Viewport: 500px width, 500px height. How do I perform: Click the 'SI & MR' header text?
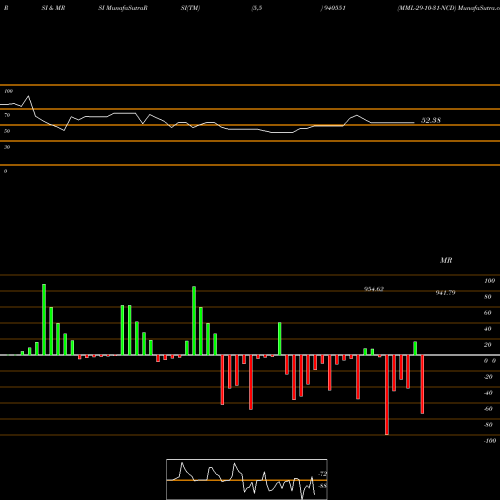point(53,8)
